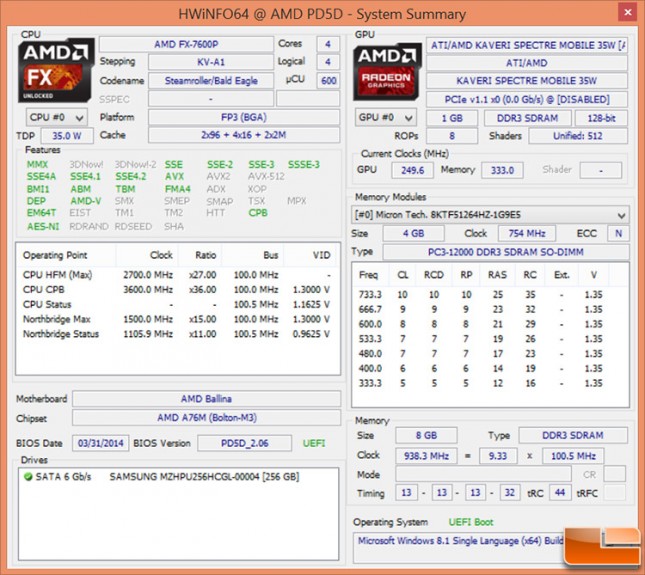The width and height of the screenshot is (645, 575).
Task: Expand the Micron memory module dropdown
Action: 490,215
